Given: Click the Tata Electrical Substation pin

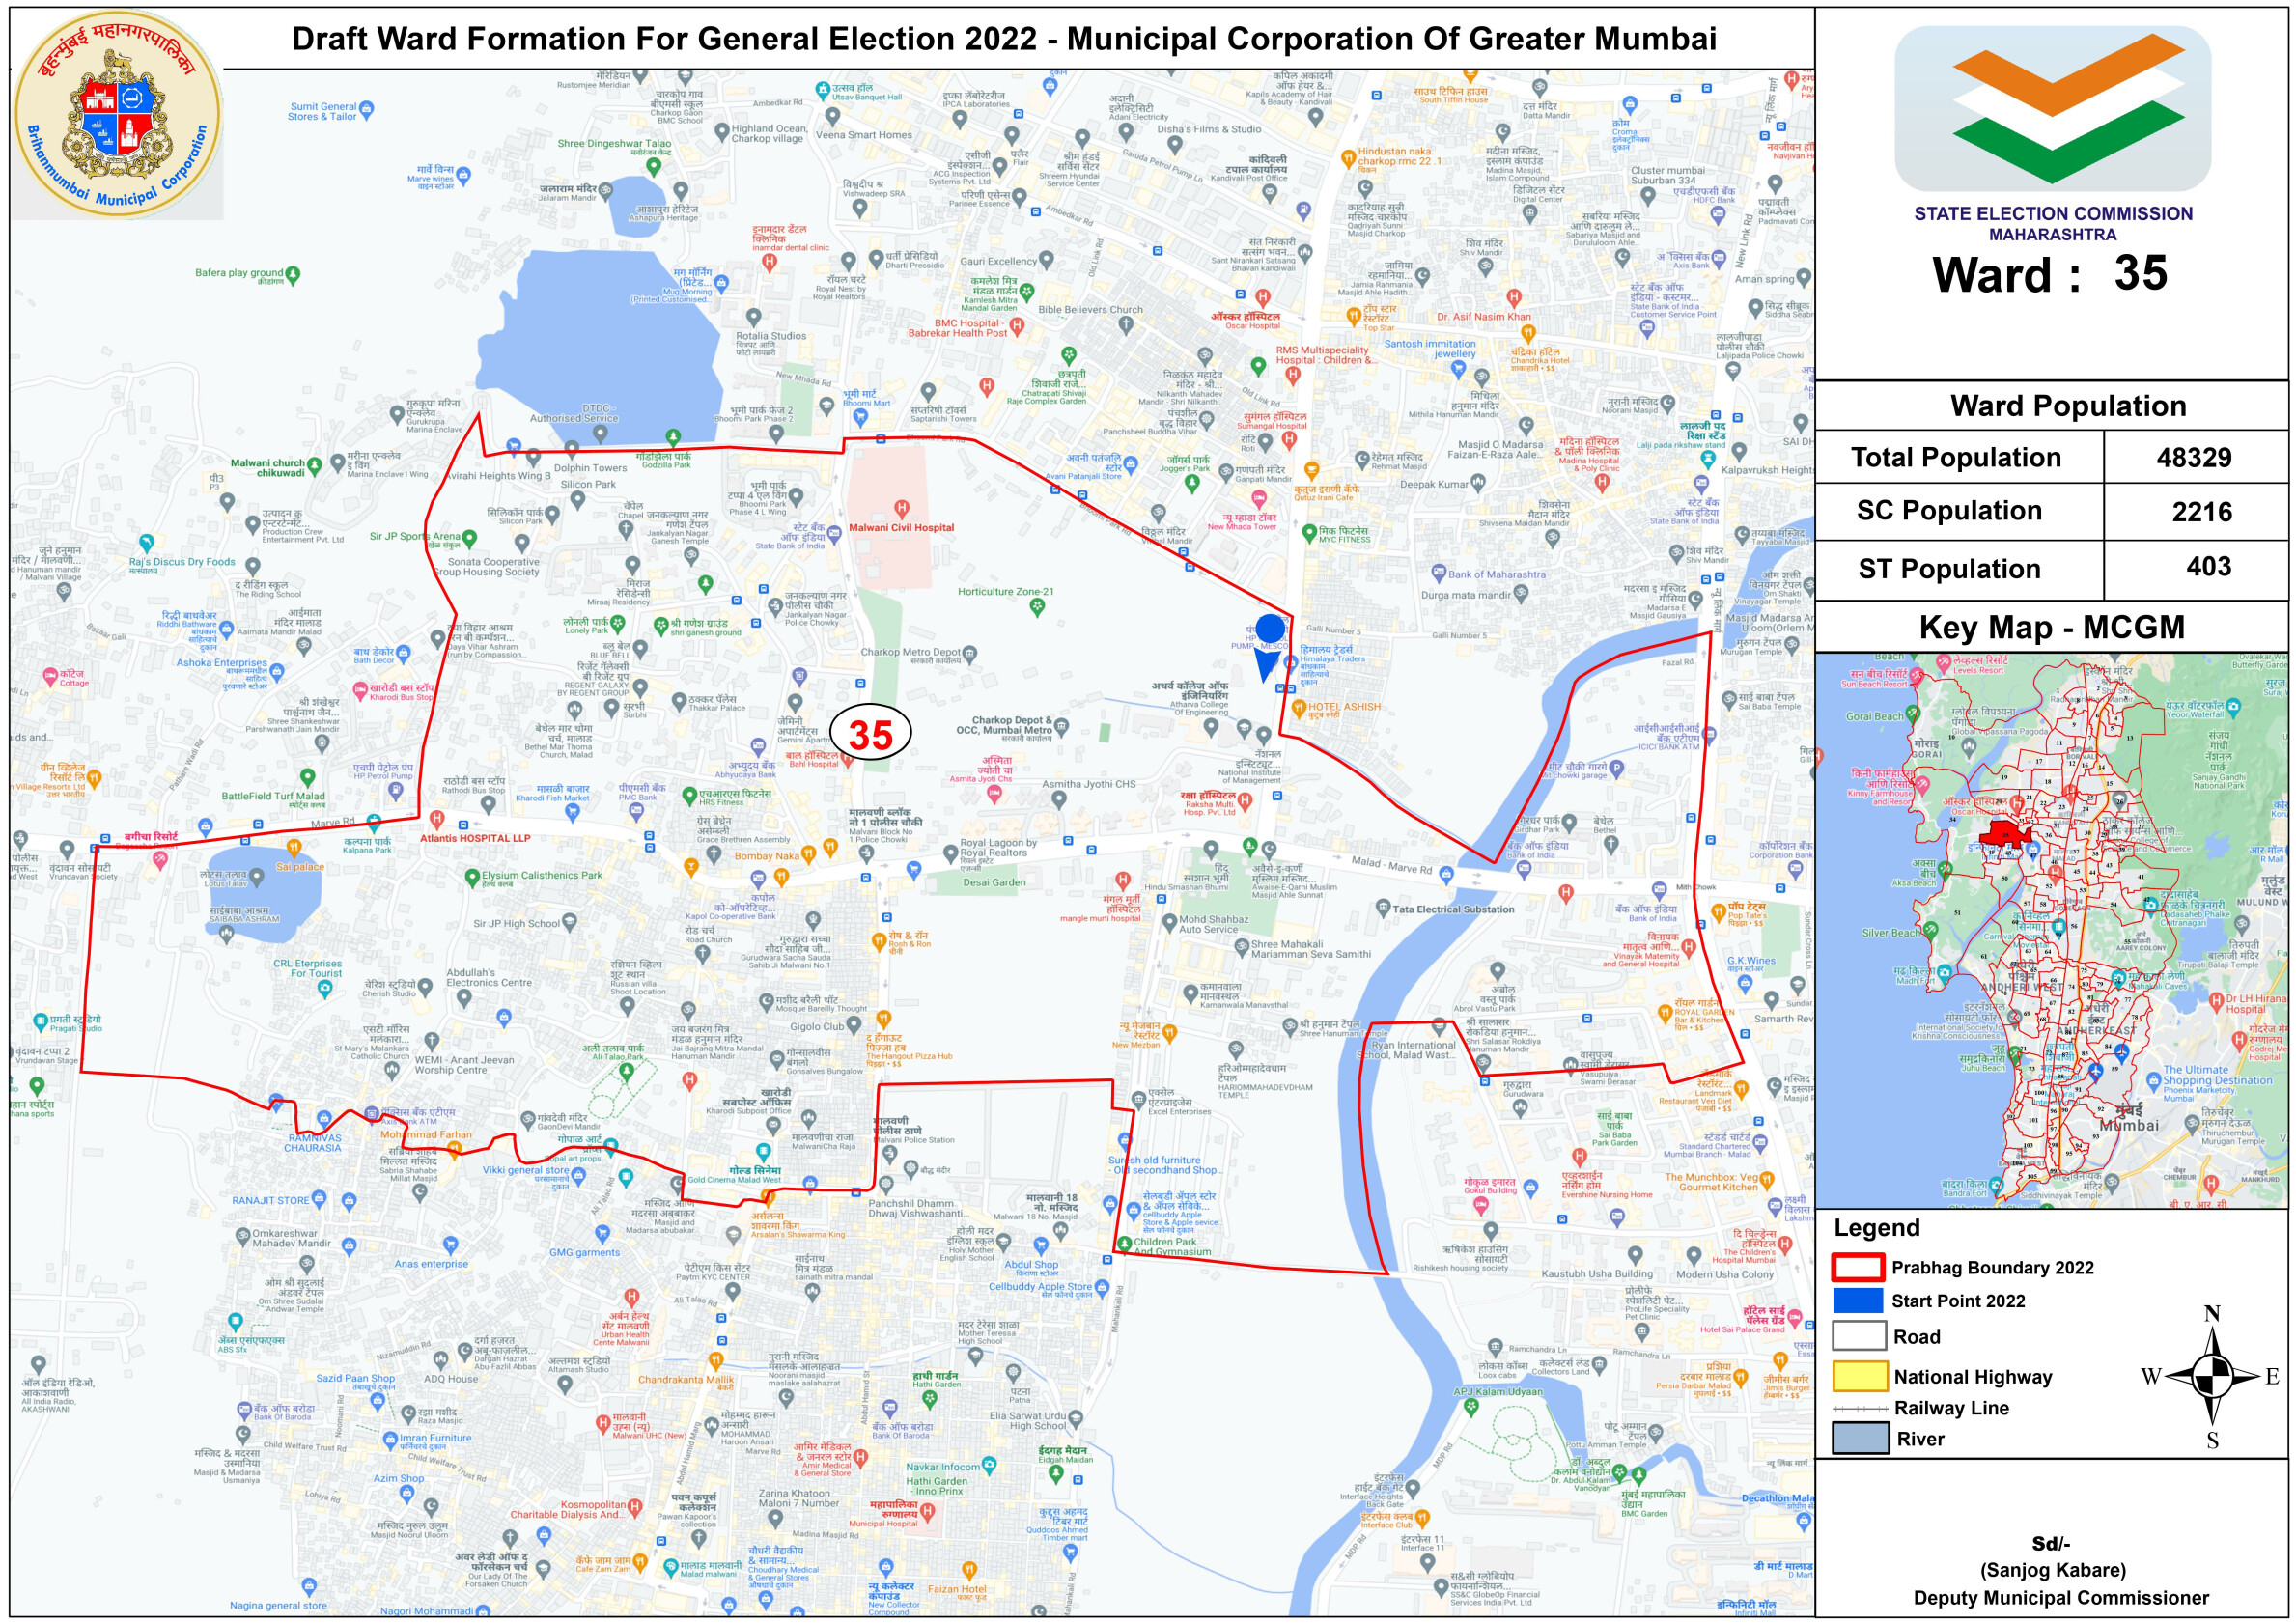Looking at the screenshot, I should [1382, 909].
